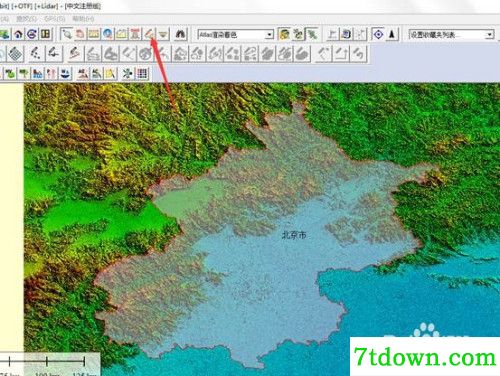Toggle the pressed green icon before the L-shaped icon
Viewport: 500px width, 376px height.
(x=312, y=34)
